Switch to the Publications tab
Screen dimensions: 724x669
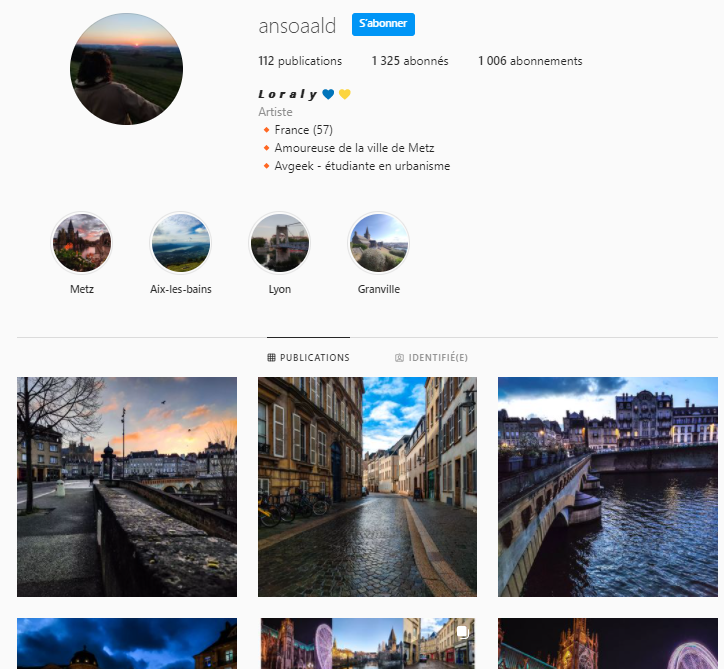coord(308,357)
